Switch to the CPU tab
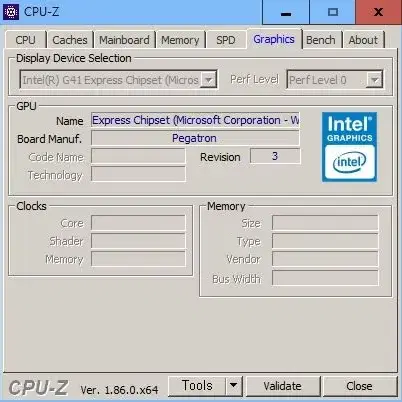This screenshot has width=402, height=402. (25, 40)
